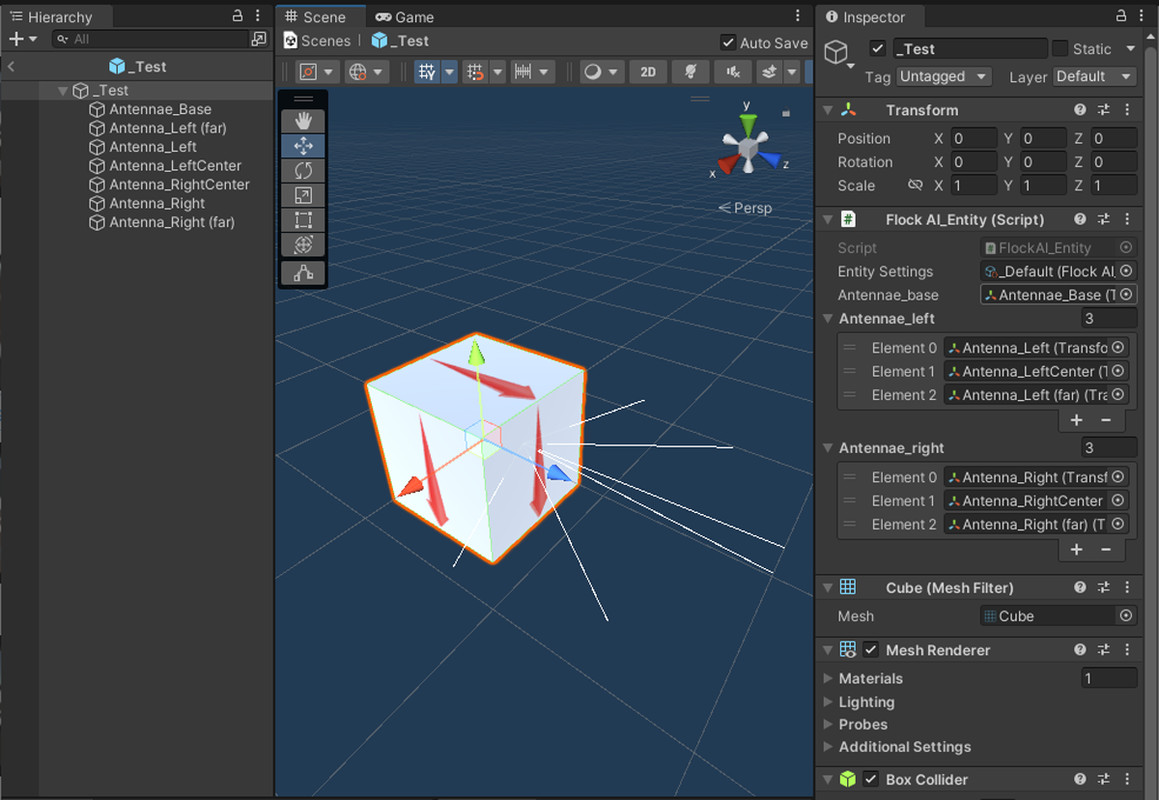Expand the Materials foldout
Screen dimensions: 1159x800
pyautogui.click(x=828, y=678)
